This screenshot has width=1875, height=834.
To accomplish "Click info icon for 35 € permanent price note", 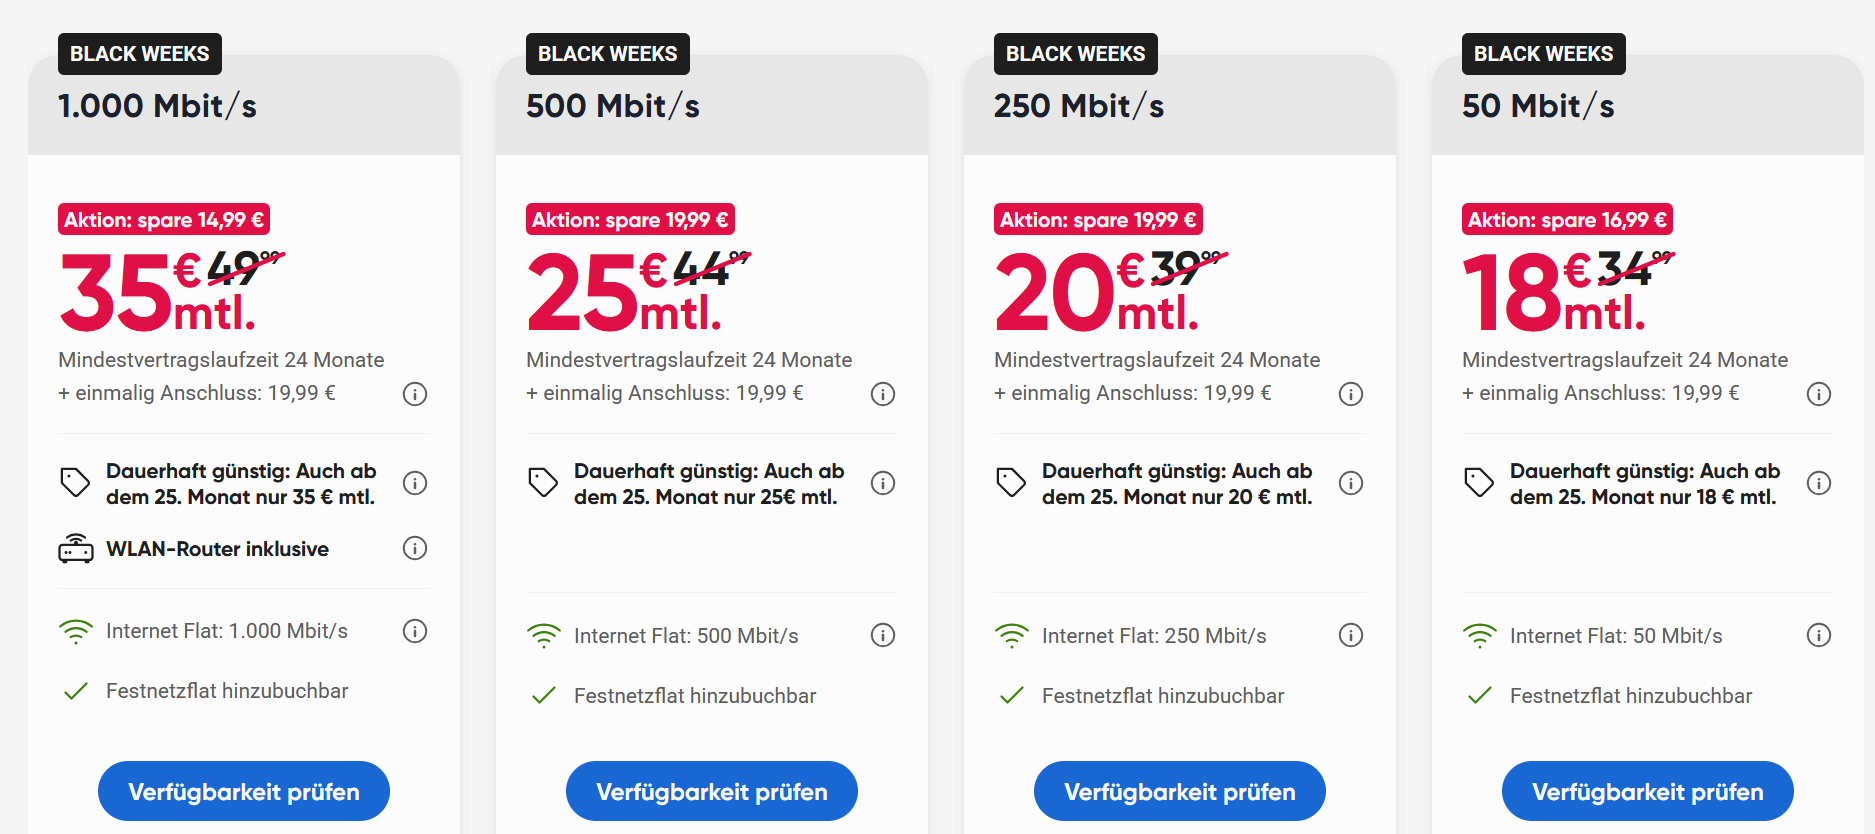I will tap(415, 483).
